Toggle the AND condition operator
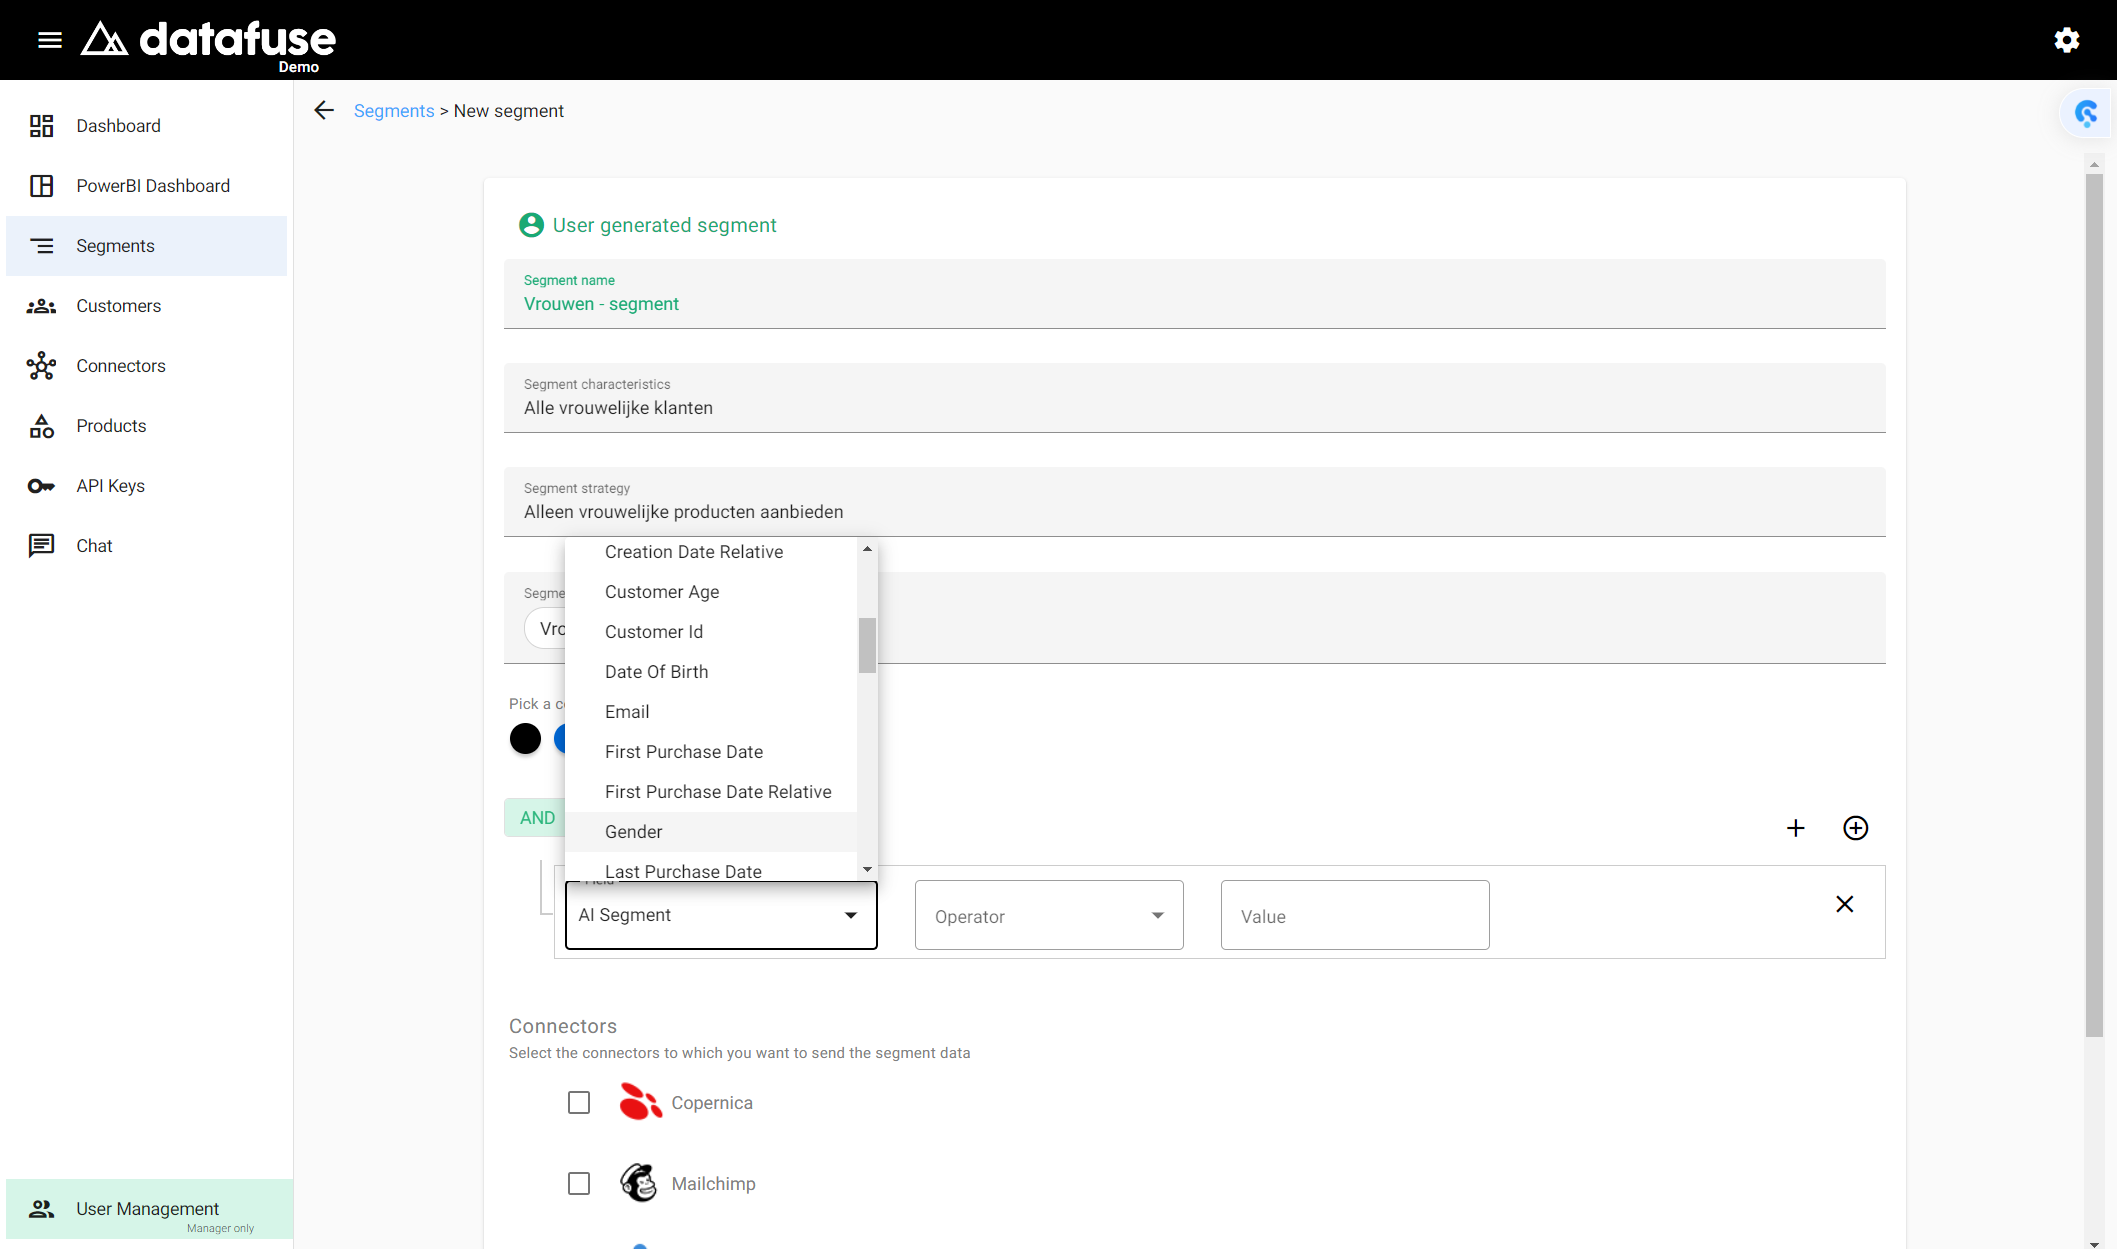The width and height of the screenshot is (2117, 1254). 536,818
